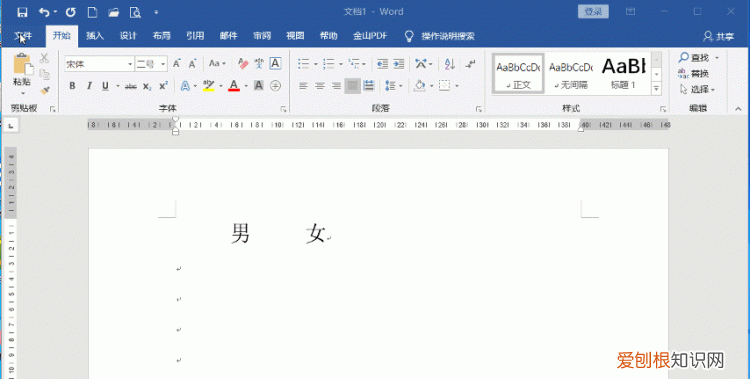Activate the Format Painter brush

[x=44, y=90]
